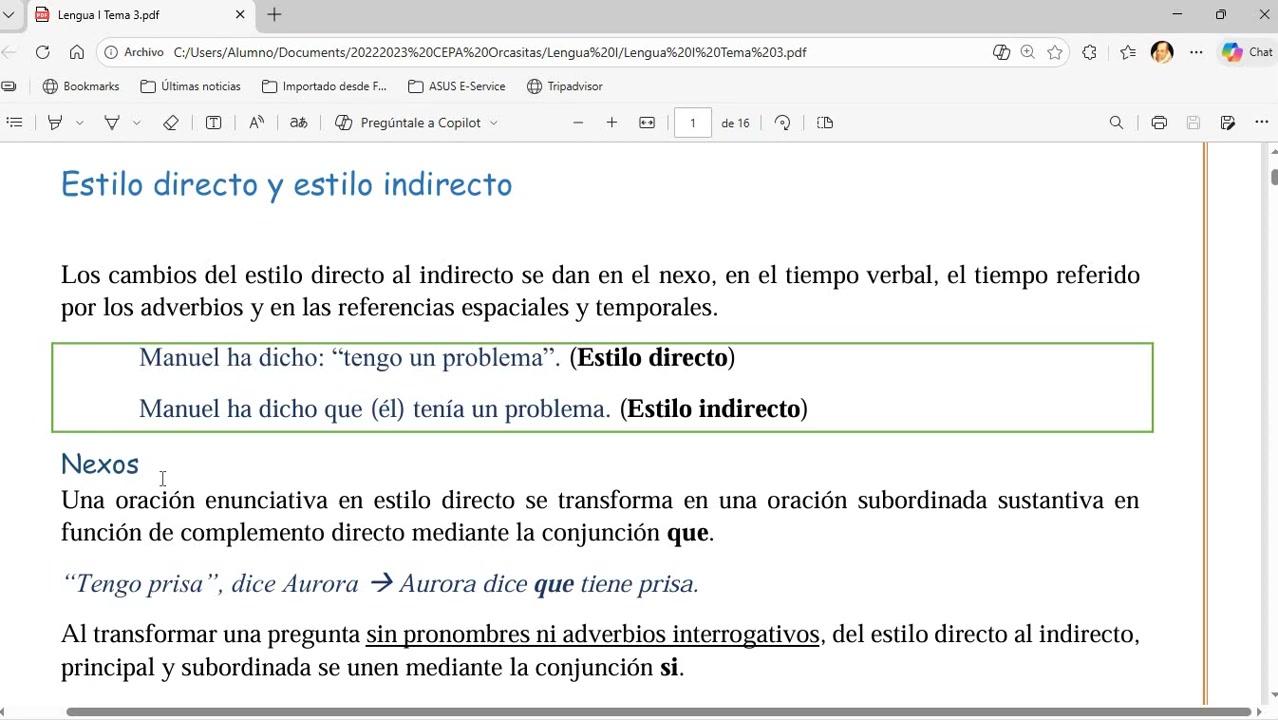Click the 'de 16' page count label
Viewport: 1278px width, 720px height.
[x=735, y=122]
